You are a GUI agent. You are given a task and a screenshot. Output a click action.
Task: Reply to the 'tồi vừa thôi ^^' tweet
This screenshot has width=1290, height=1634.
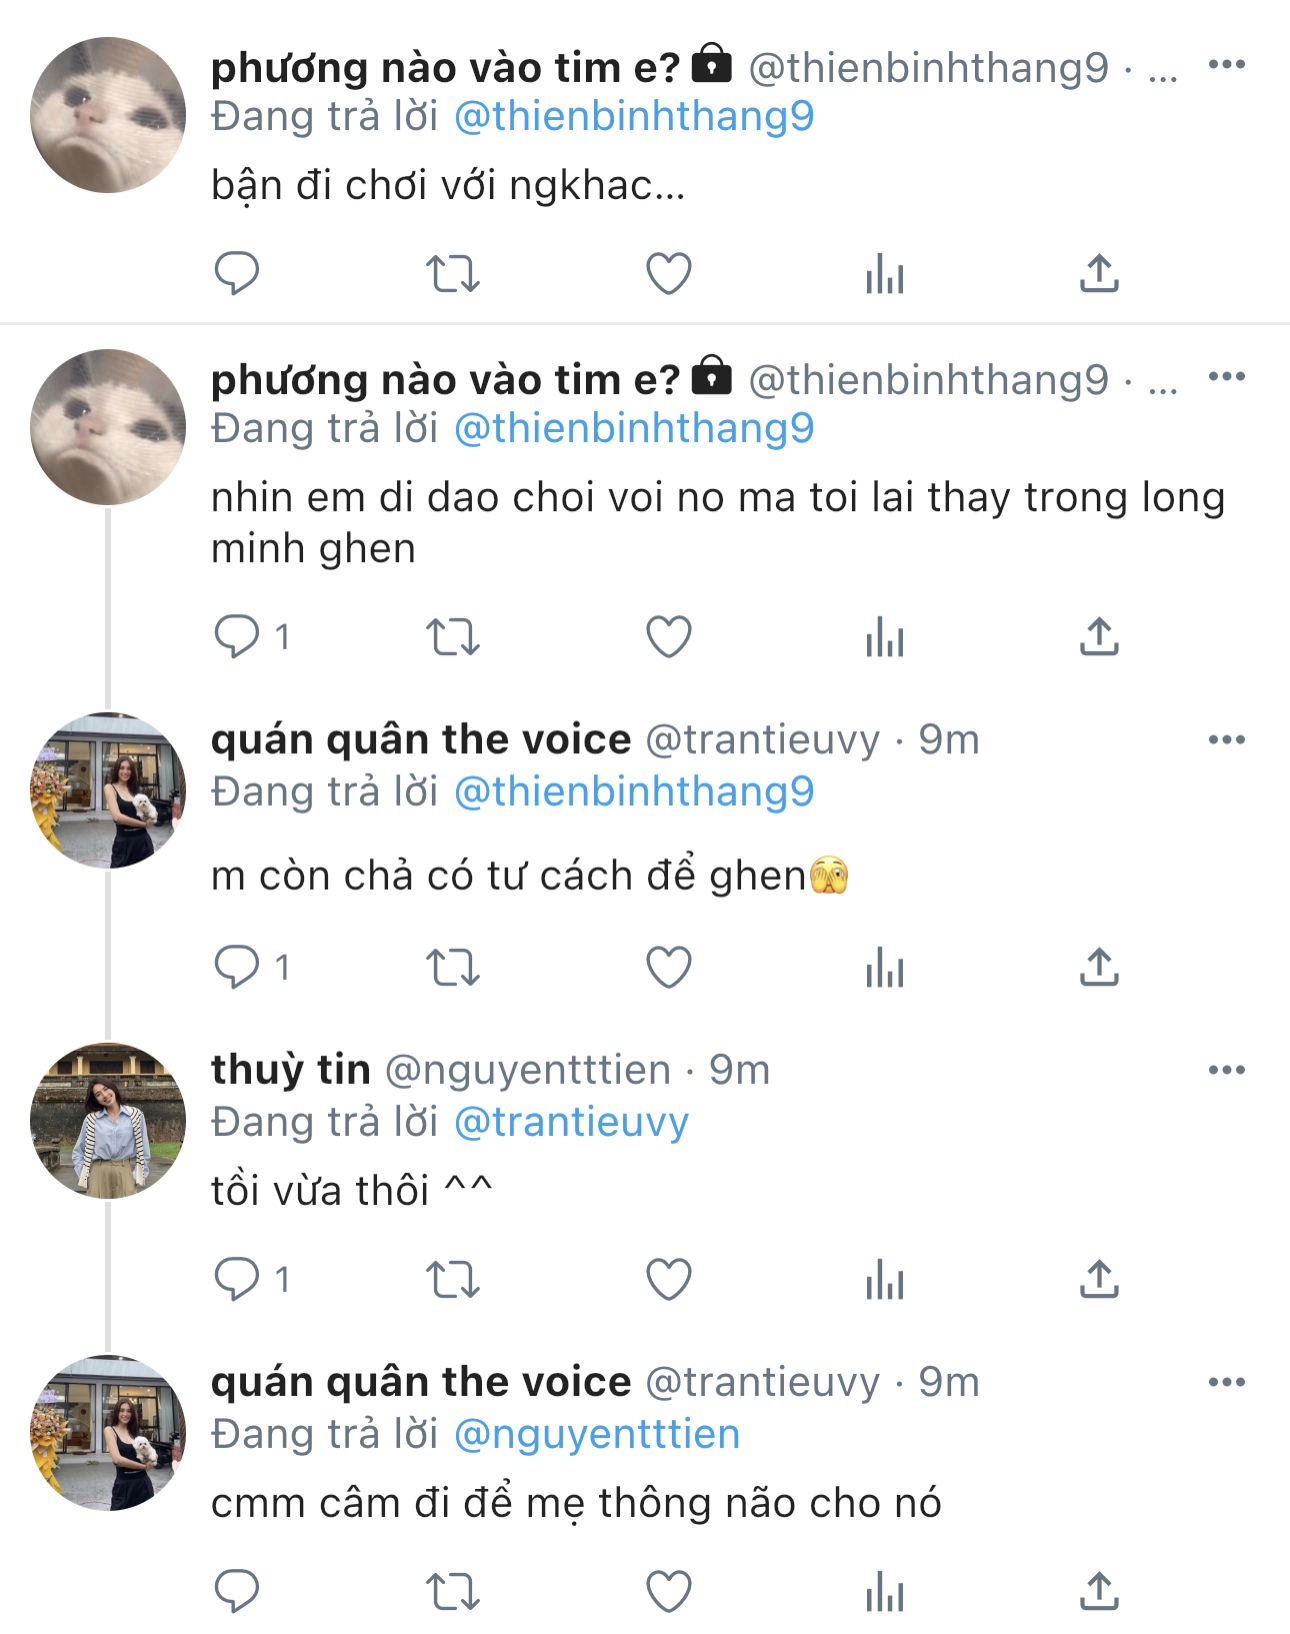click(x=237, y=1278)
